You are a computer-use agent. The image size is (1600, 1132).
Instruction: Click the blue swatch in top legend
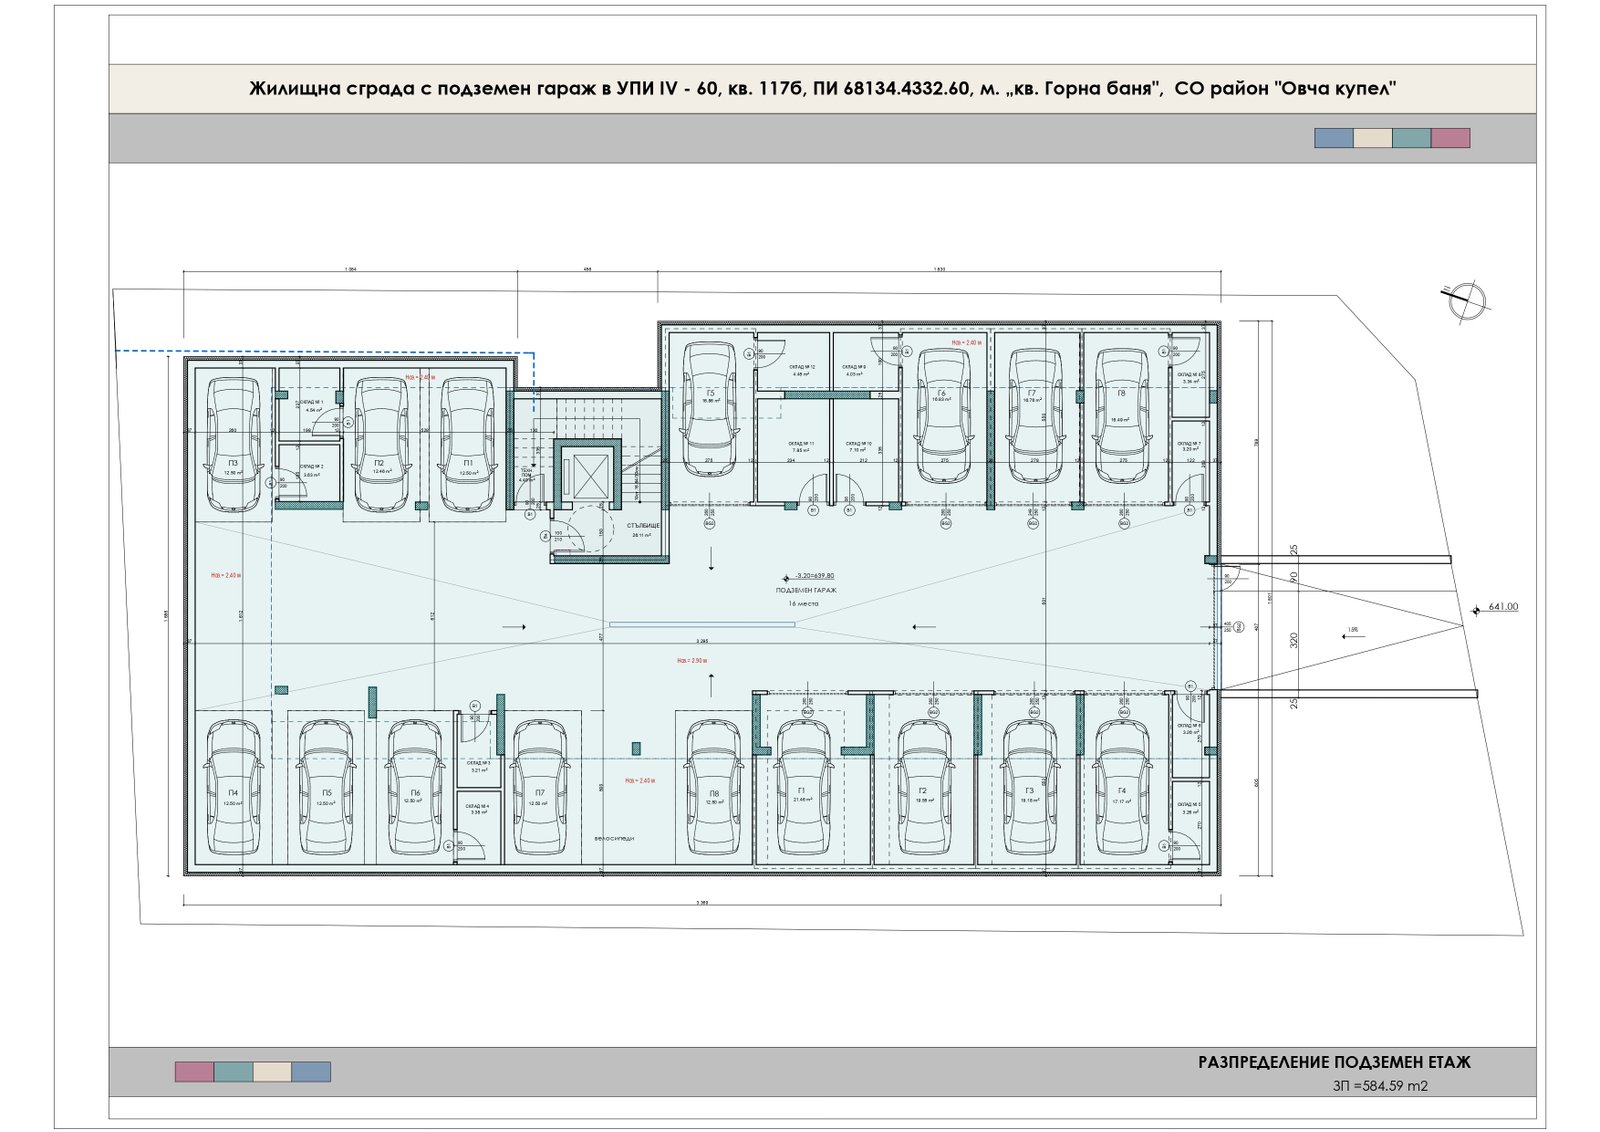[x=1333, y=138]
